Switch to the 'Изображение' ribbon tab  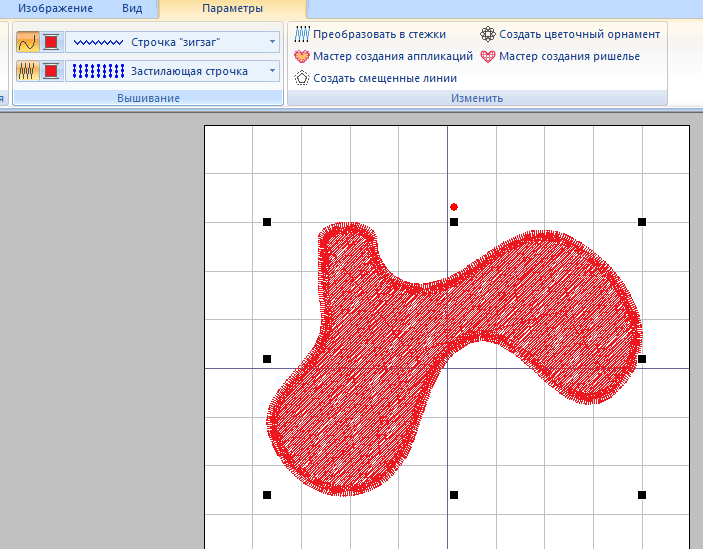pyautogui.click(x=55, y=8)
